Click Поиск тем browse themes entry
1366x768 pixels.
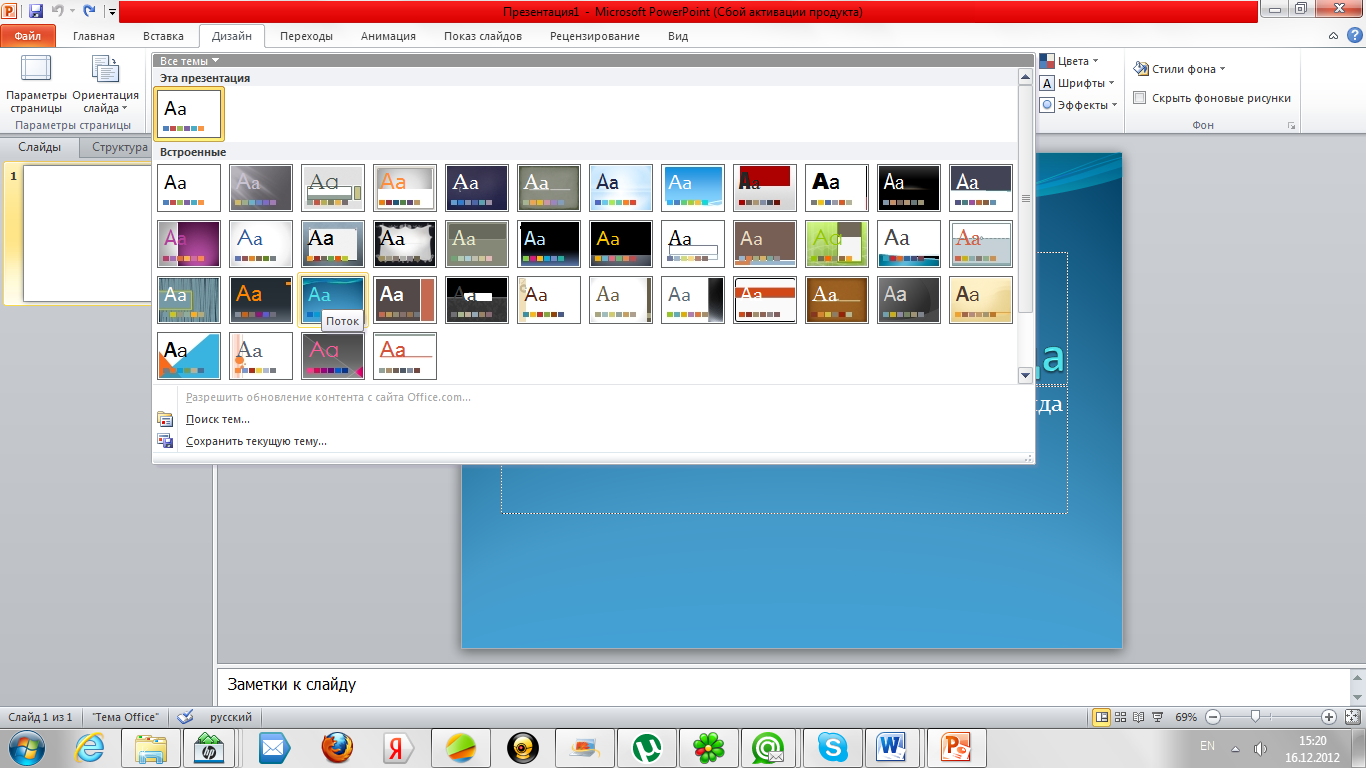point(218,419)
